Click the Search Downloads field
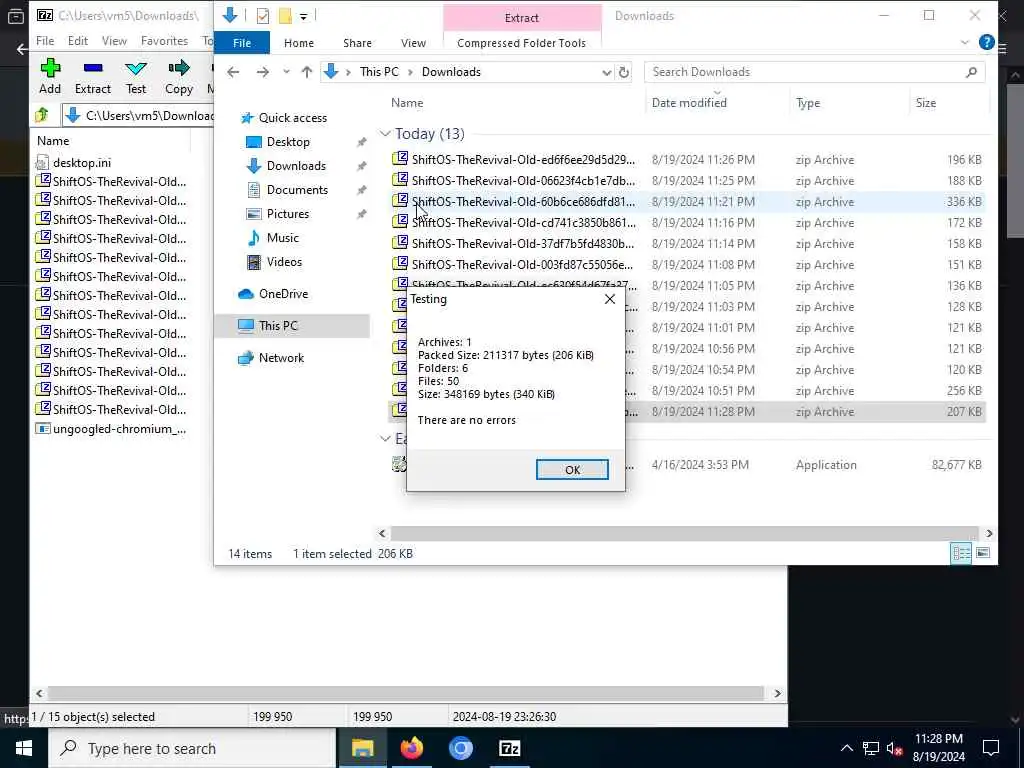Image resolution: width=1024 pixels, height=768 pixels. click(x=814, y=72)
